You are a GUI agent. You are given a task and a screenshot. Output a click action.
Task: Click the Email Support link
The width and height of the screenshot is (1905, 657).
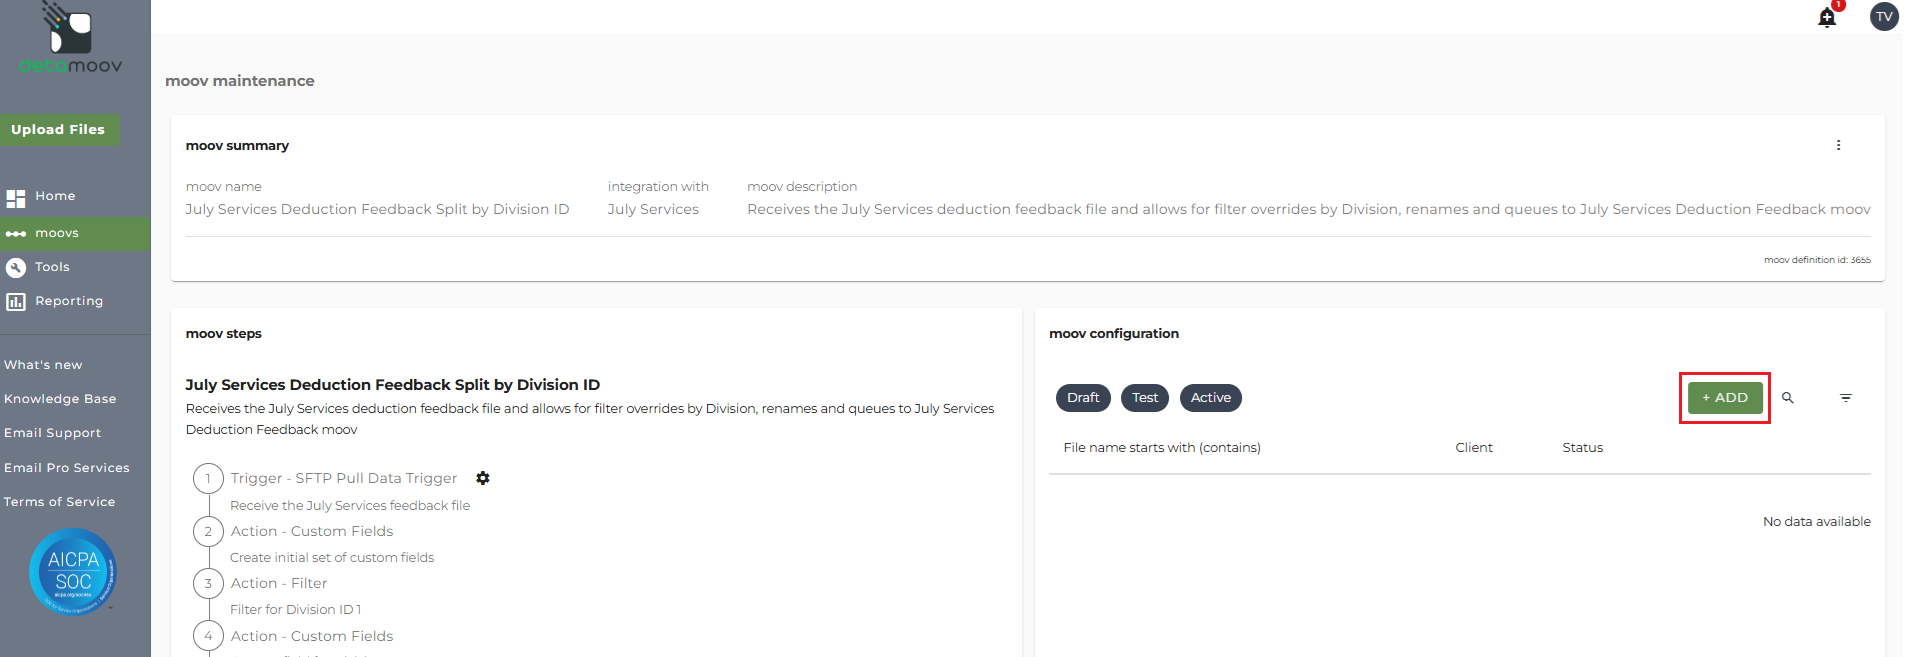tap(52, 433)
